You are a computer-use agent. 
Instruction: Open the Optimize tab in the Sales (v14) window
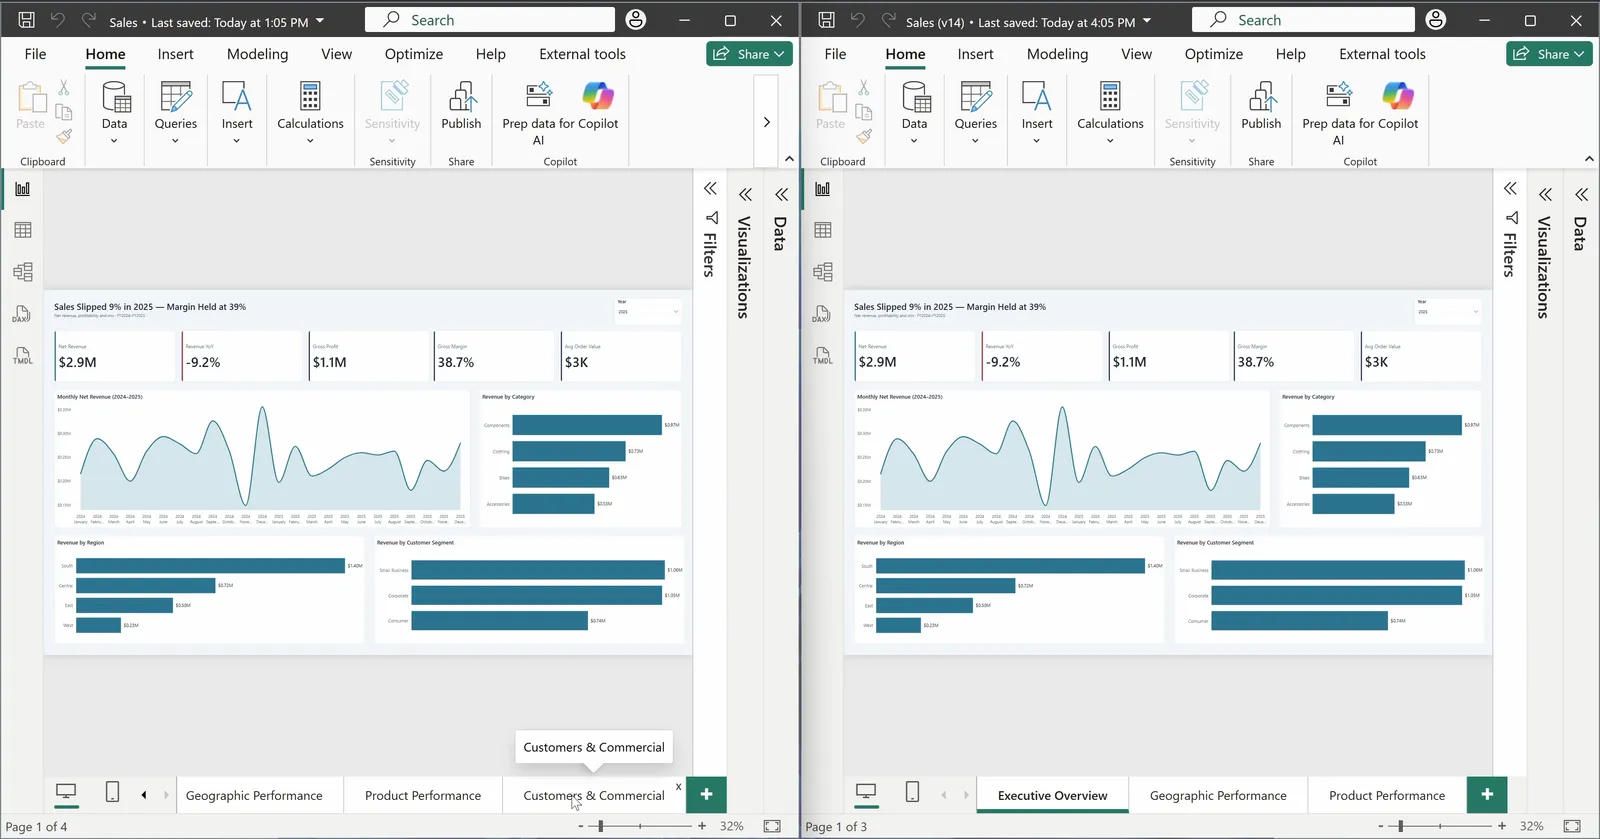pyautogui.click(x=1214, y=54)
